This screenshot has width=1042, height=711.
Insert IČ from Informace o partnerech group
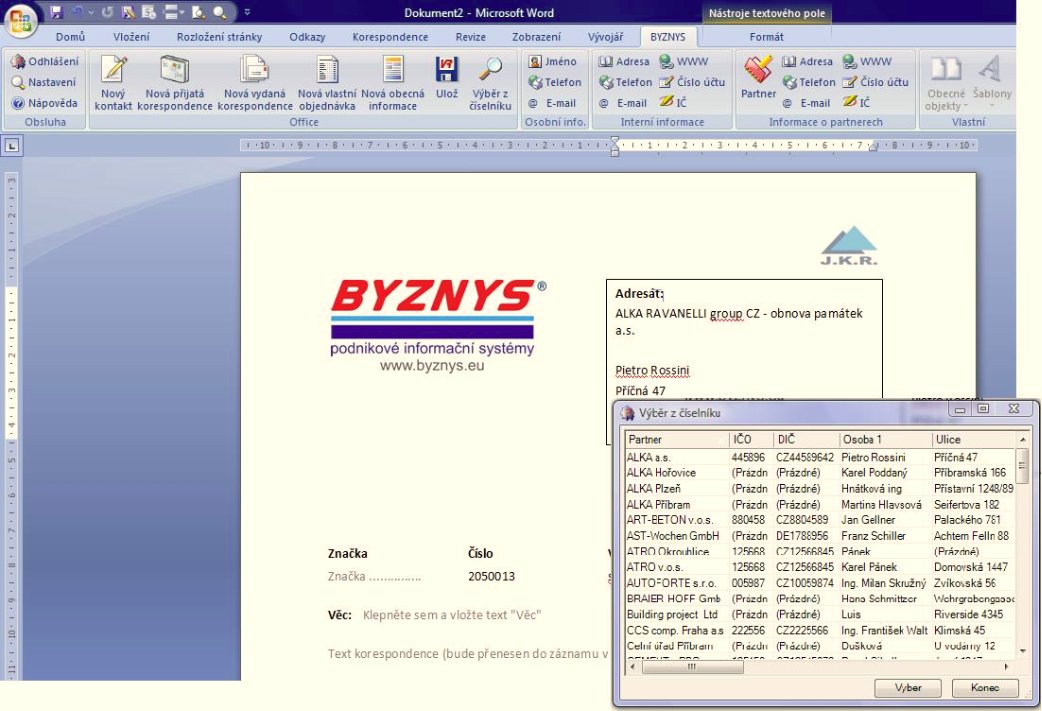pos(857,102)
